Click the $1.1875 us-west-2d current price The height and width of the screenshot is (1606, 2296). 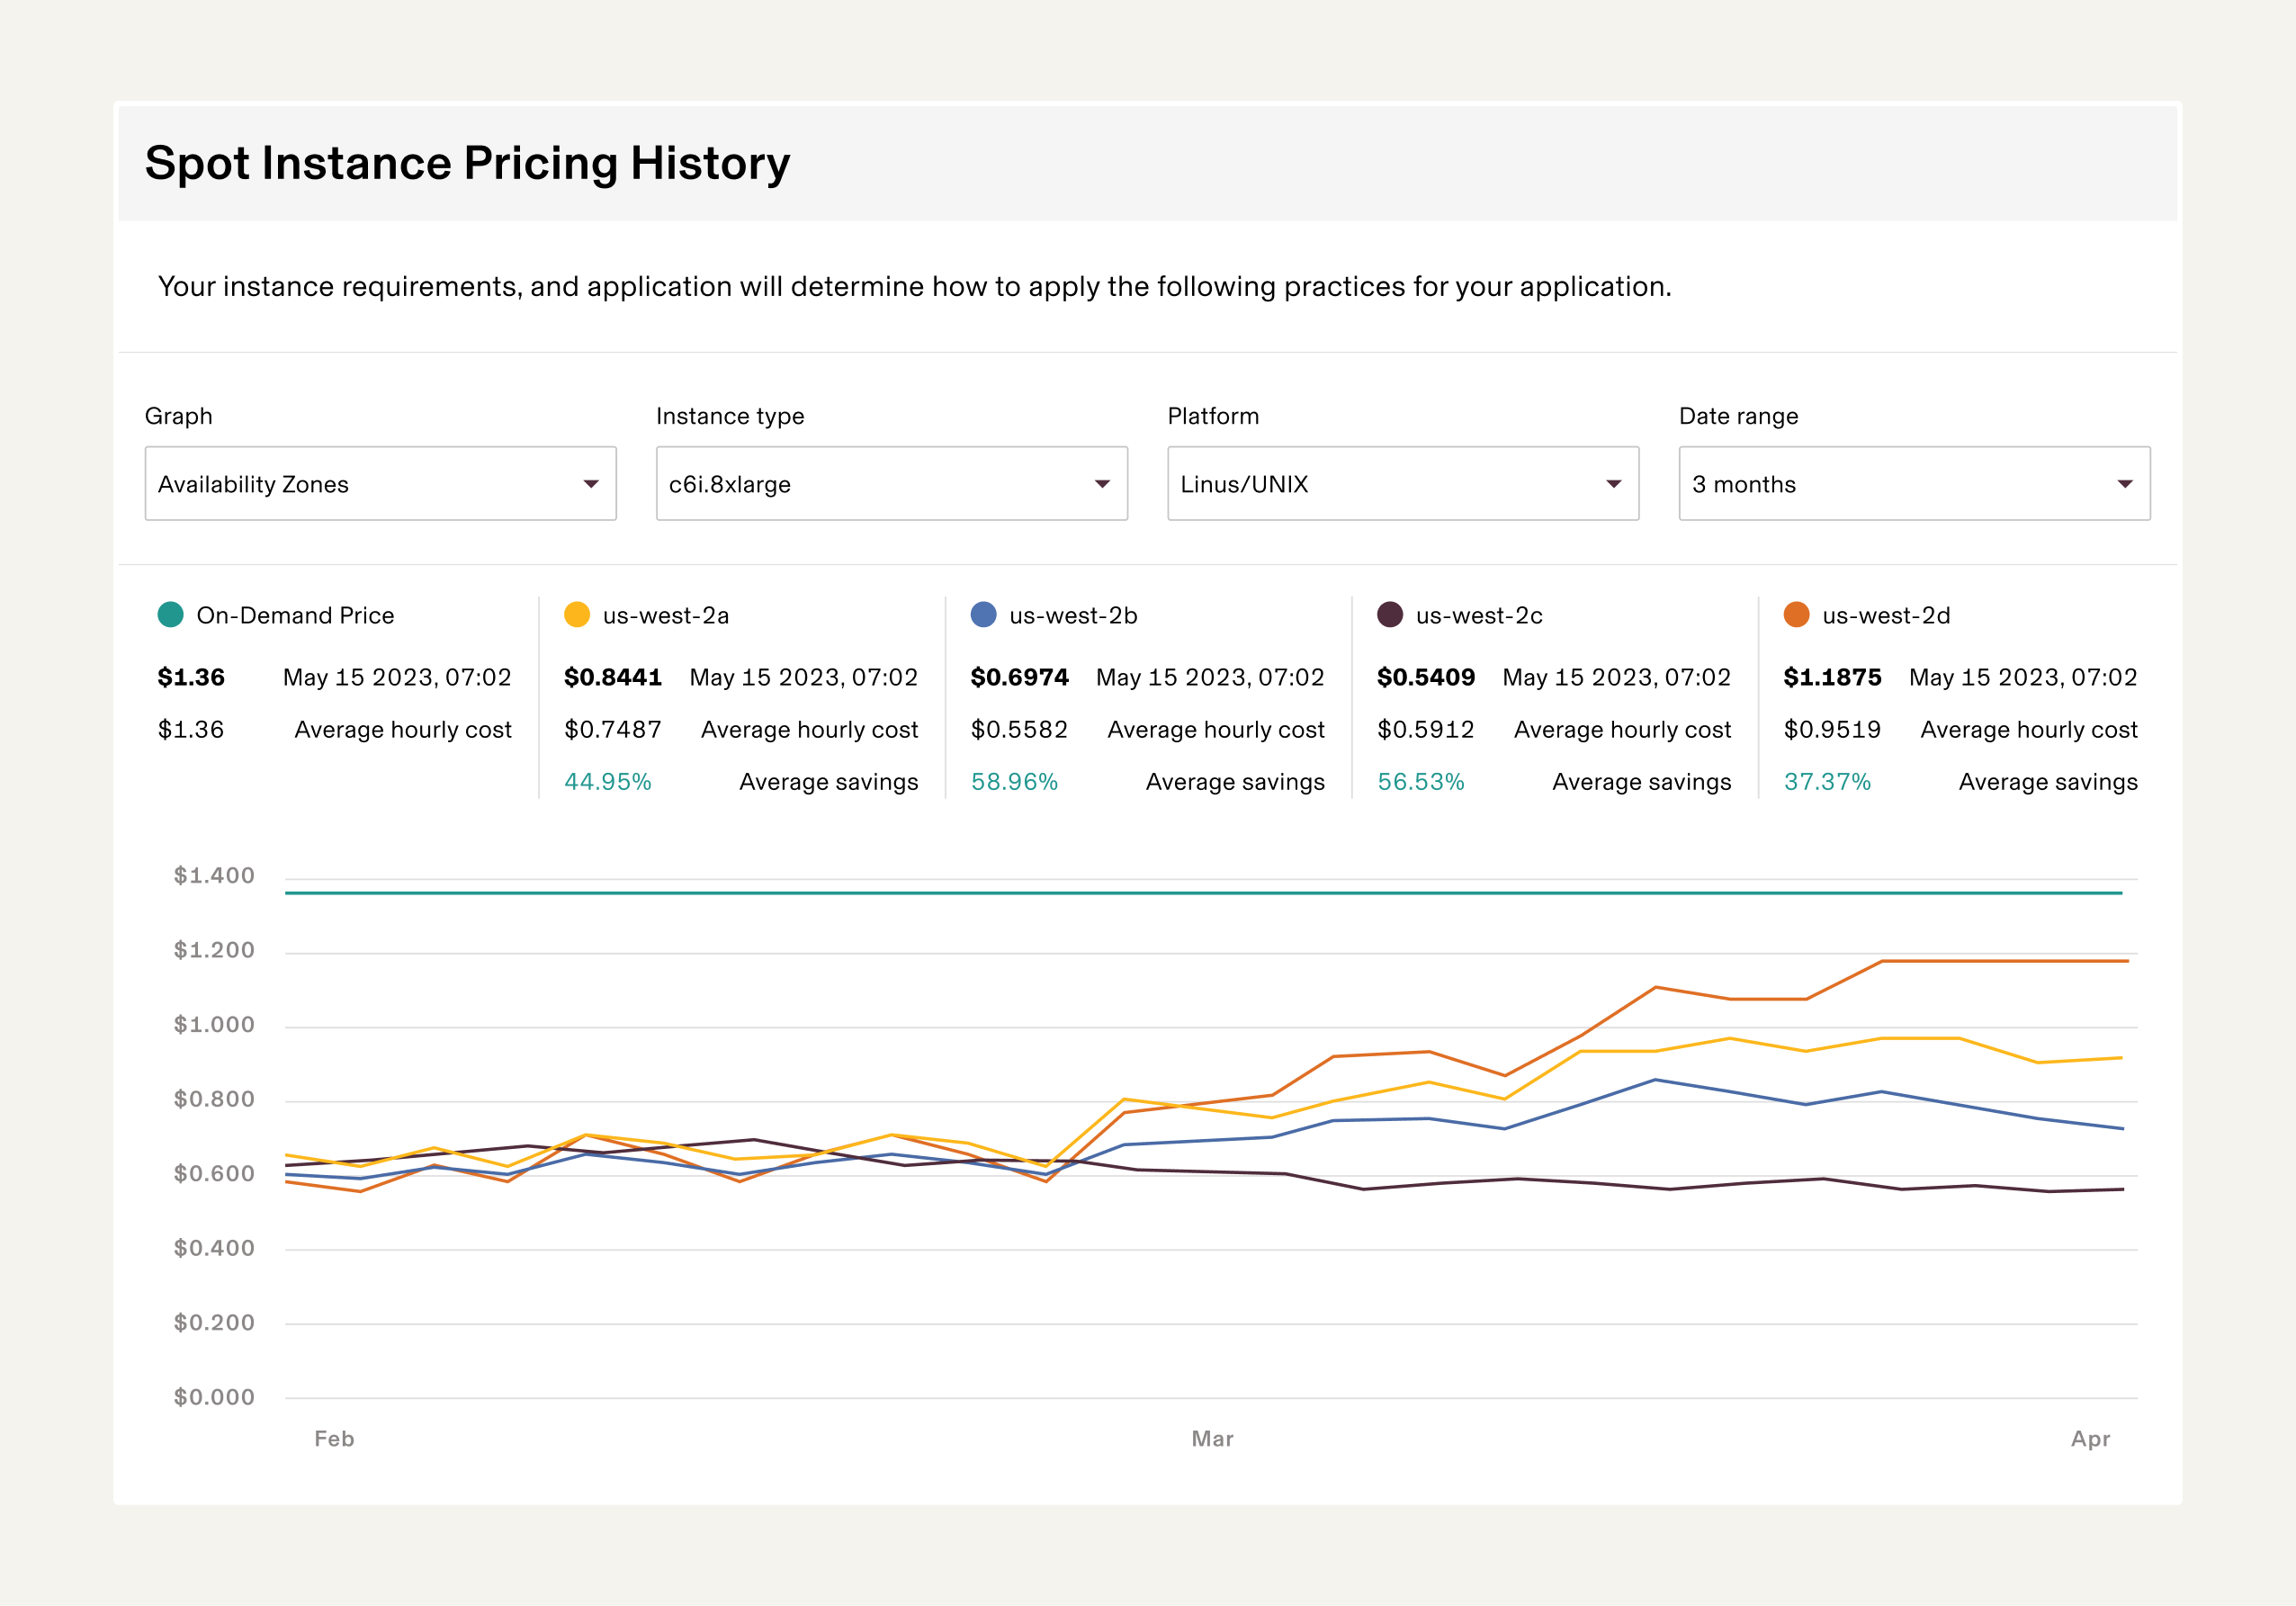point(1832,677)
